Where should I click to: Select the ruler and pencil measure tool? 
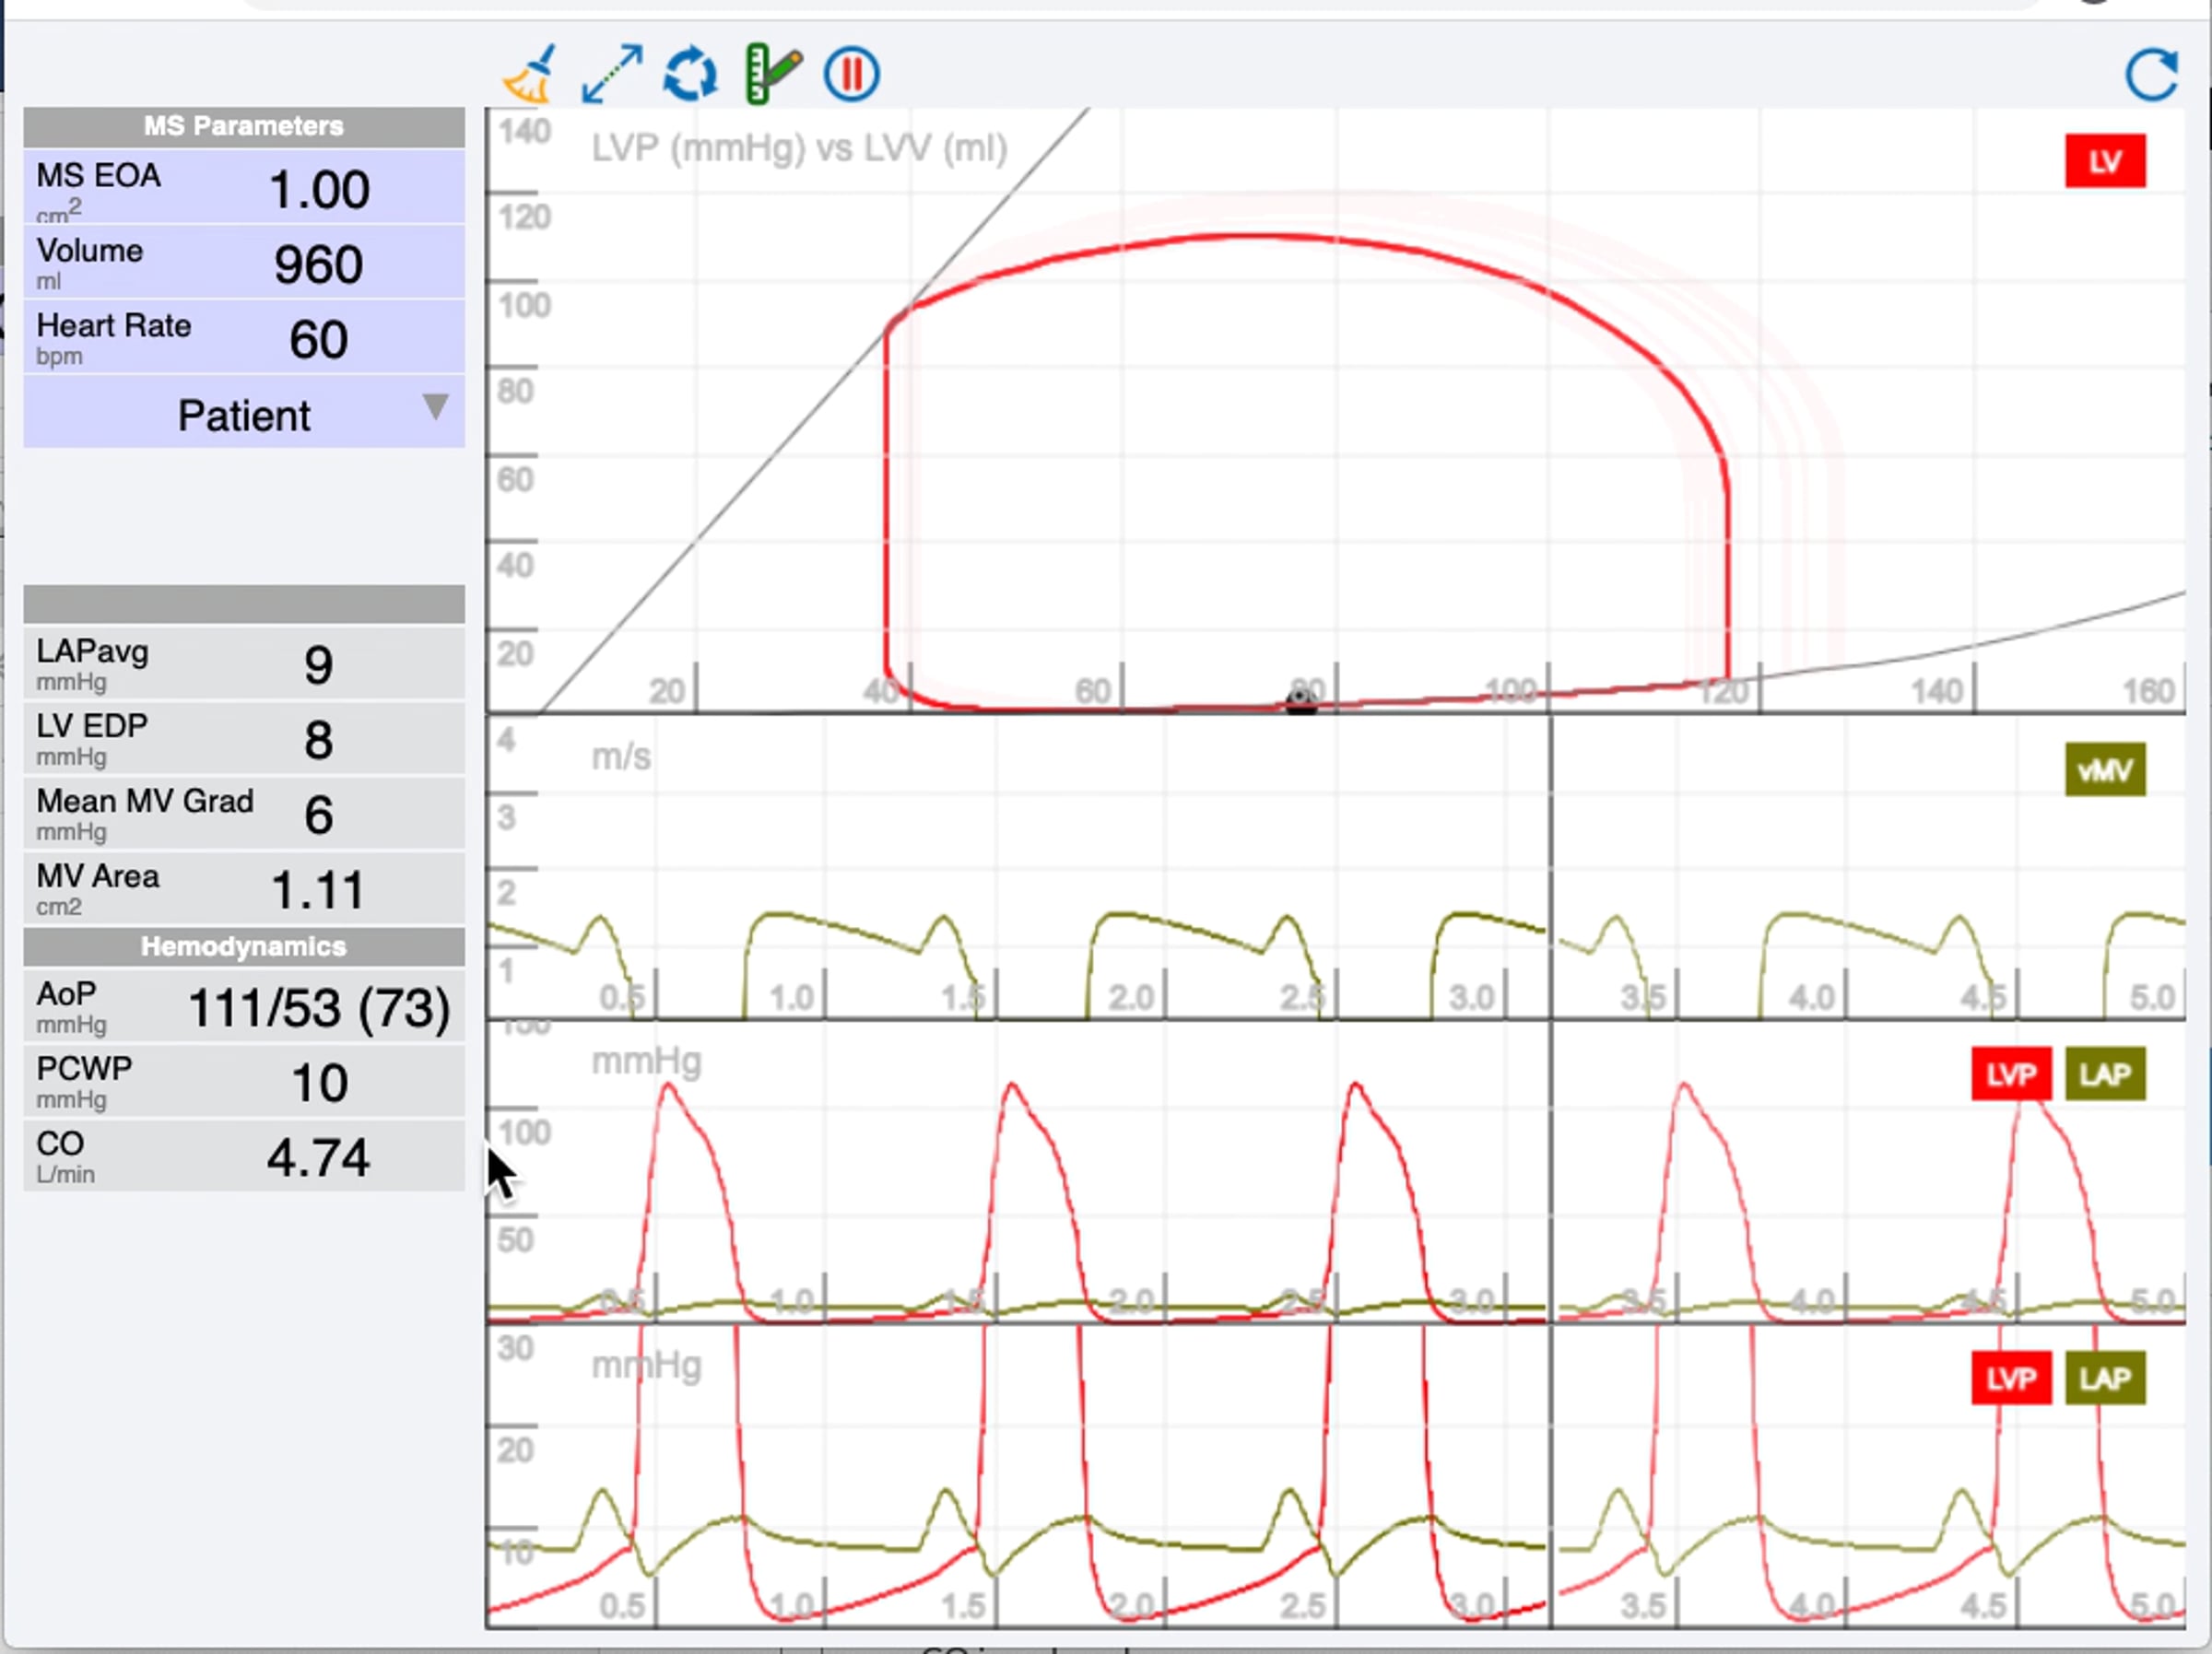[772, 74]
